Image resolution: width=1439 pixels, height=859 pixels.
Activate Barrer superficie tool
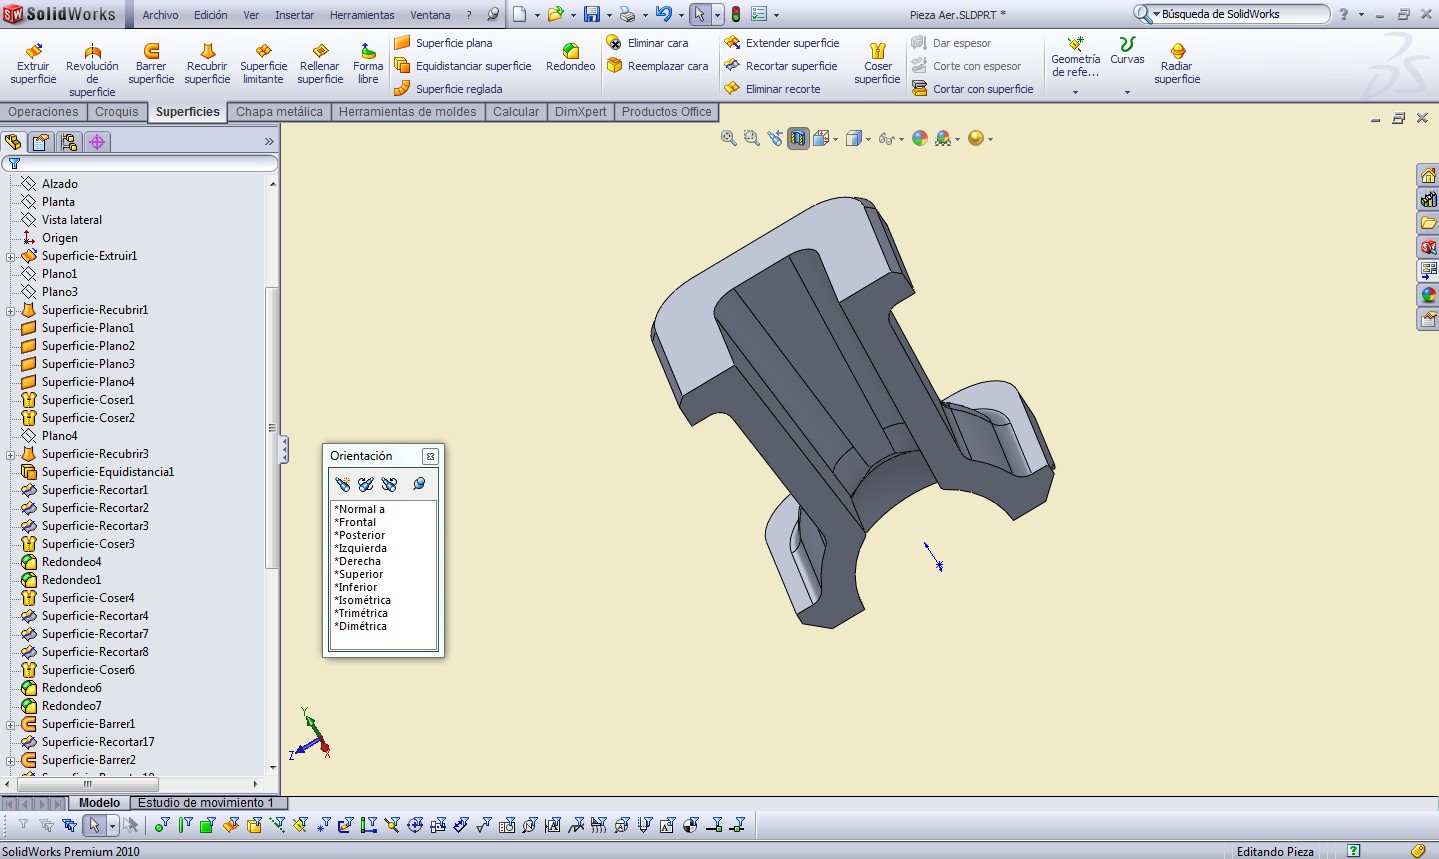(151, 64)
